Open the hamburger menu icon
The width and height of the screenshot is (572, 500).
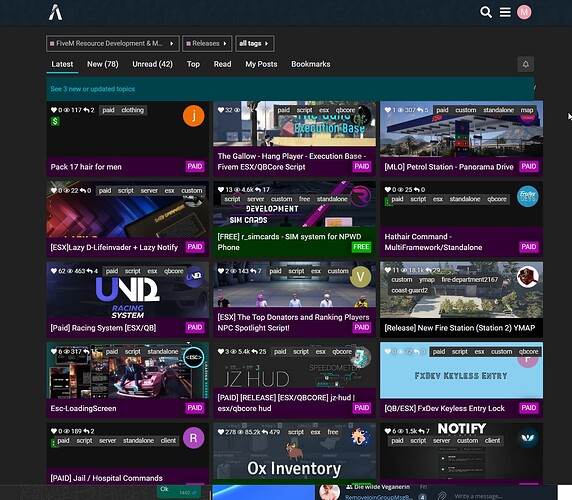pos(505,12)
